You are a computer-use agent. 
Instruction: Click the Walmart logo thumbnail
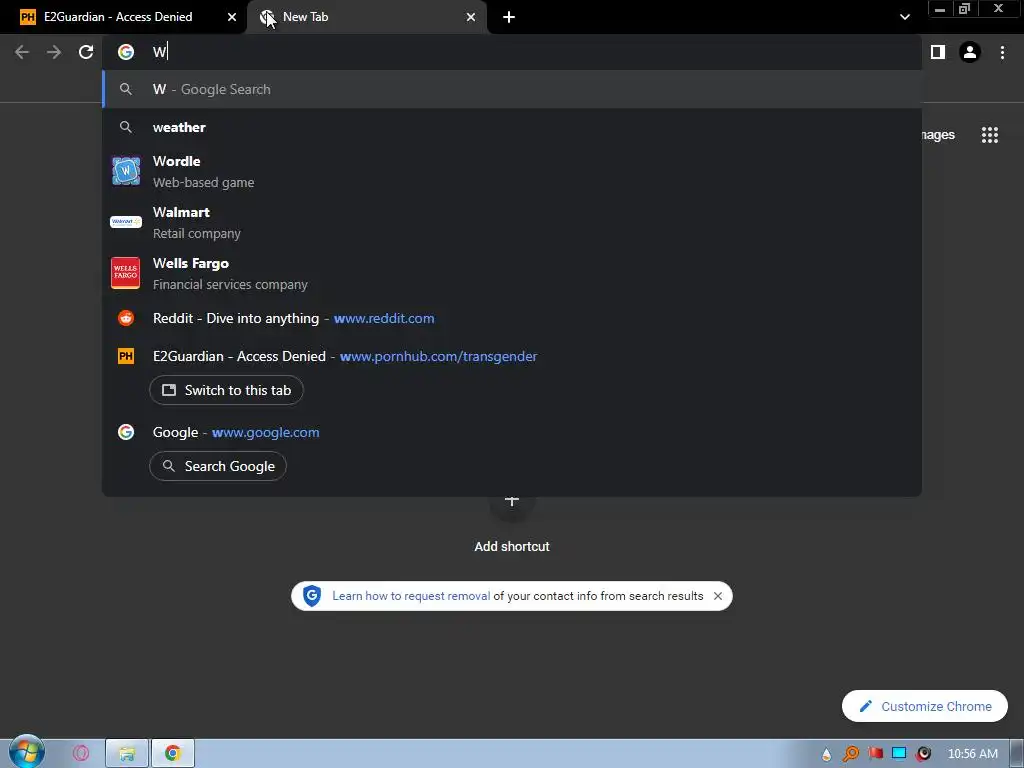point(126,222)
